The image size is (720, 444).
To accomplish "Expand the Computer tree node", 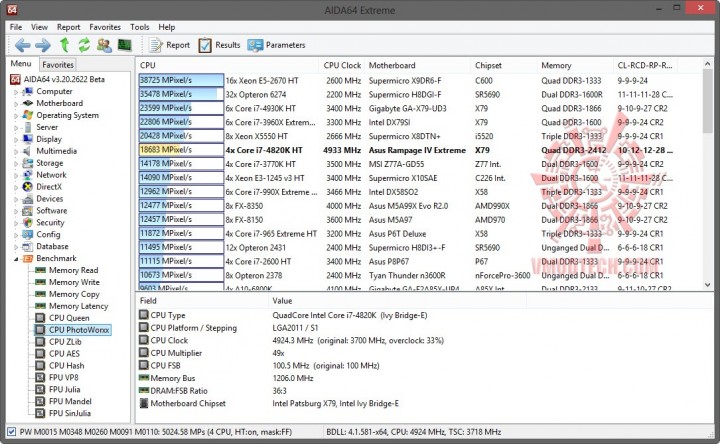I will click(x=16, y=92).
